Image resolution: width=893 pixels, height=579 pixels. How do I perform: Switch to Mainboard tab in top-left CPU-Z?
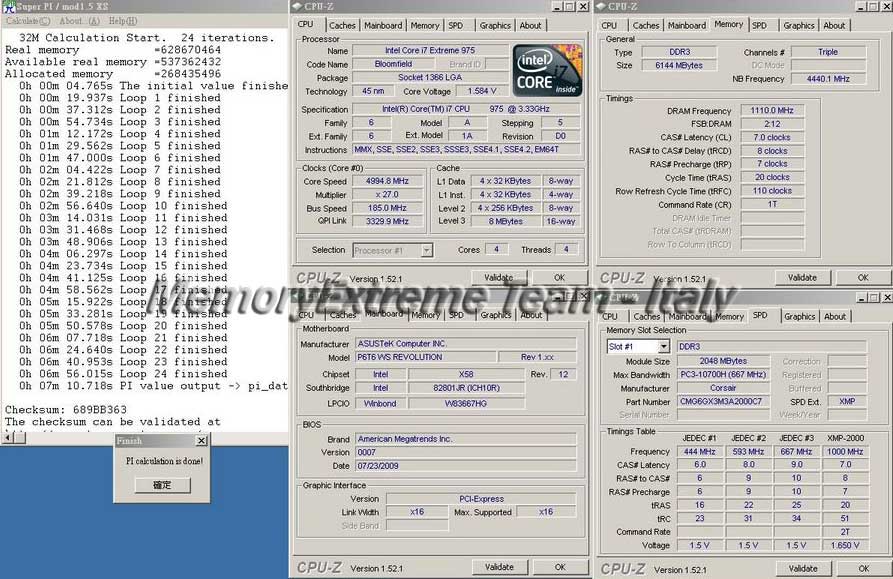[383, 26]
